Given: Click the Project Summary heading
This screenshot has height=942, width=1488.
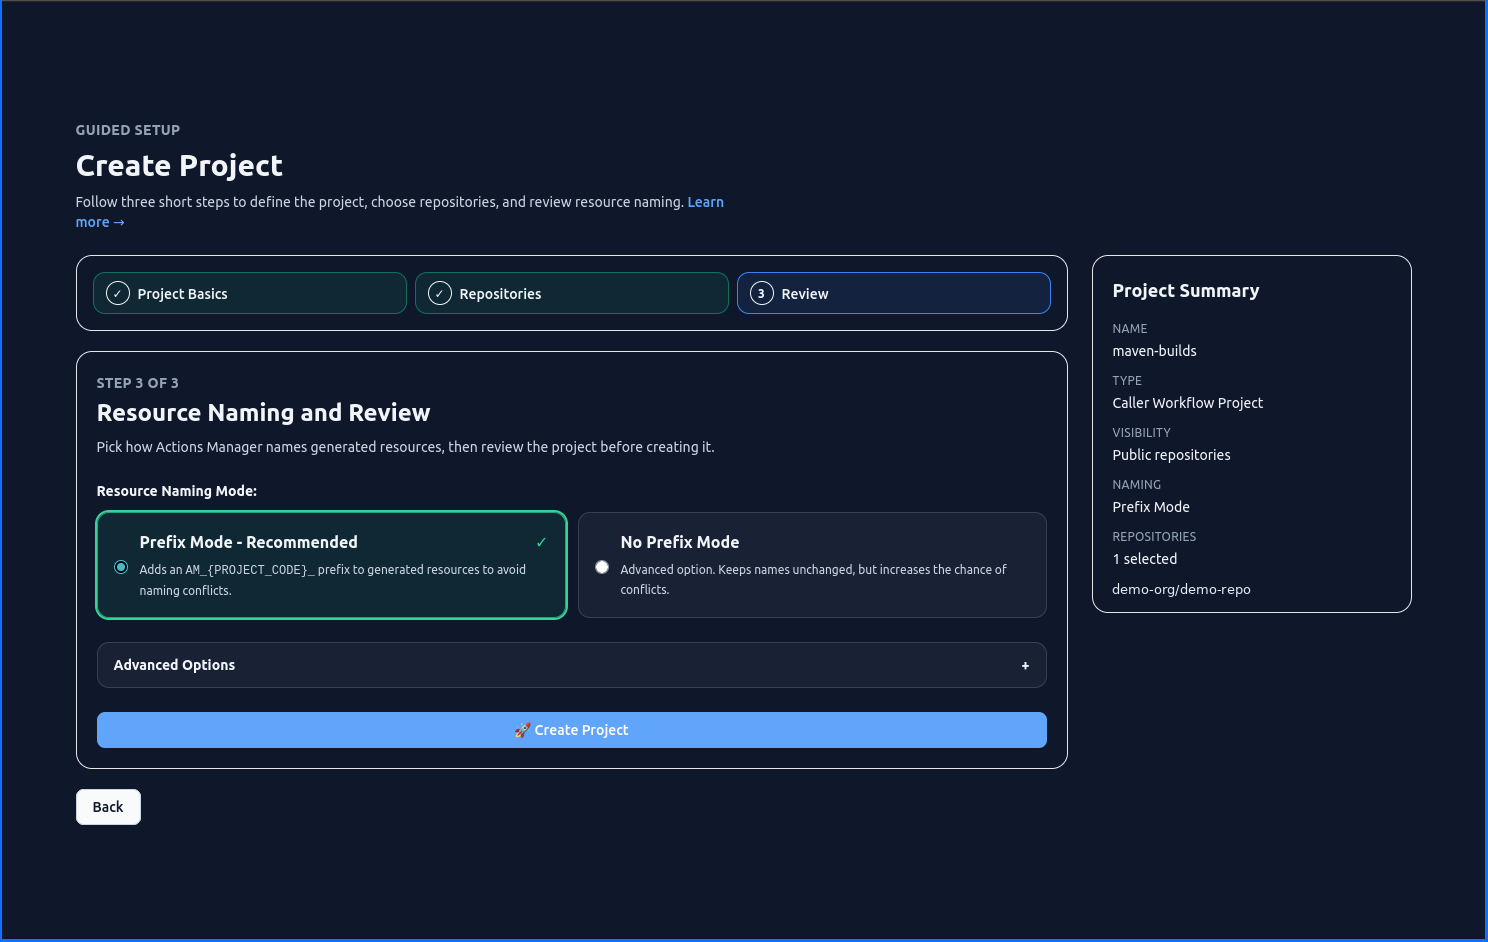Looking at the screenshot, I should [x=1186, y=291].
